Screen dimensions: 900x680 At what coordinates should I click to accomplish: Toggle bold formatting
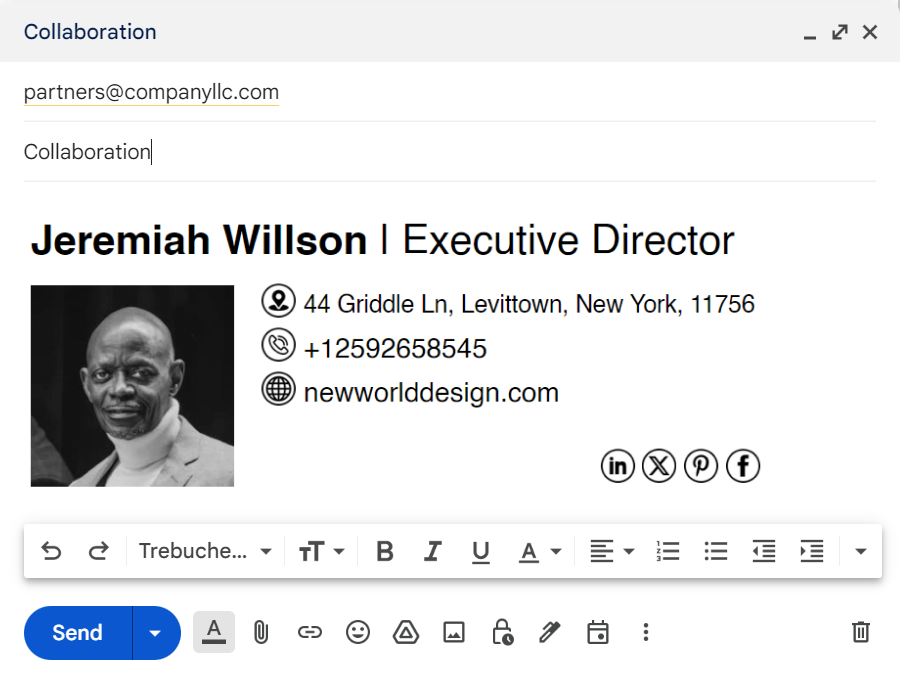click(385, 551)
